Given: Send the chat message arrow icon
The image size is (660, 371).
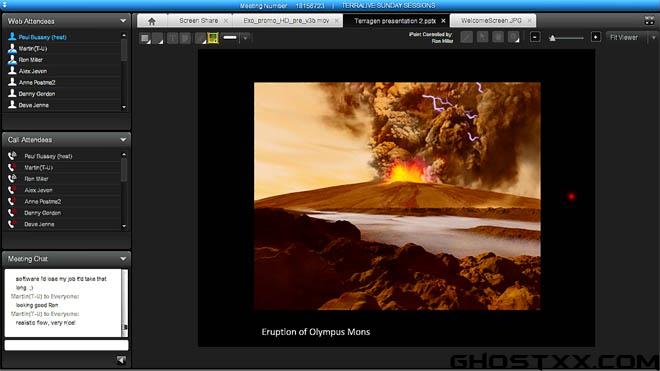Looking at the screenshot, I should pyautogui.click(x=121, y=360).
